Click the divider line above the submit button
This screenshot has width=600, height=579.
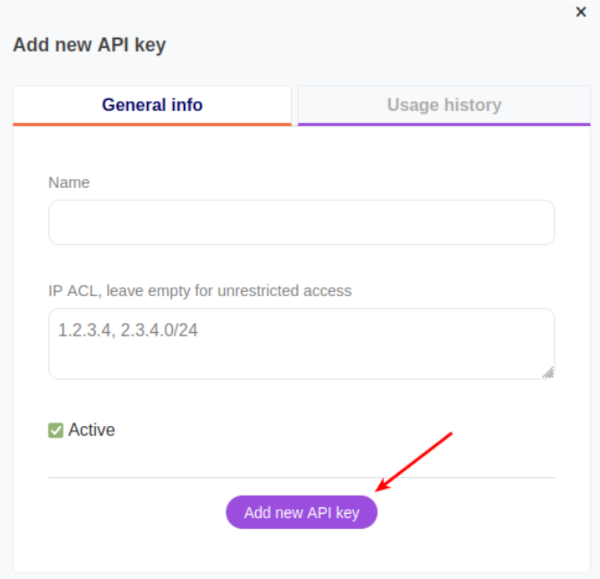coord(301,477)
